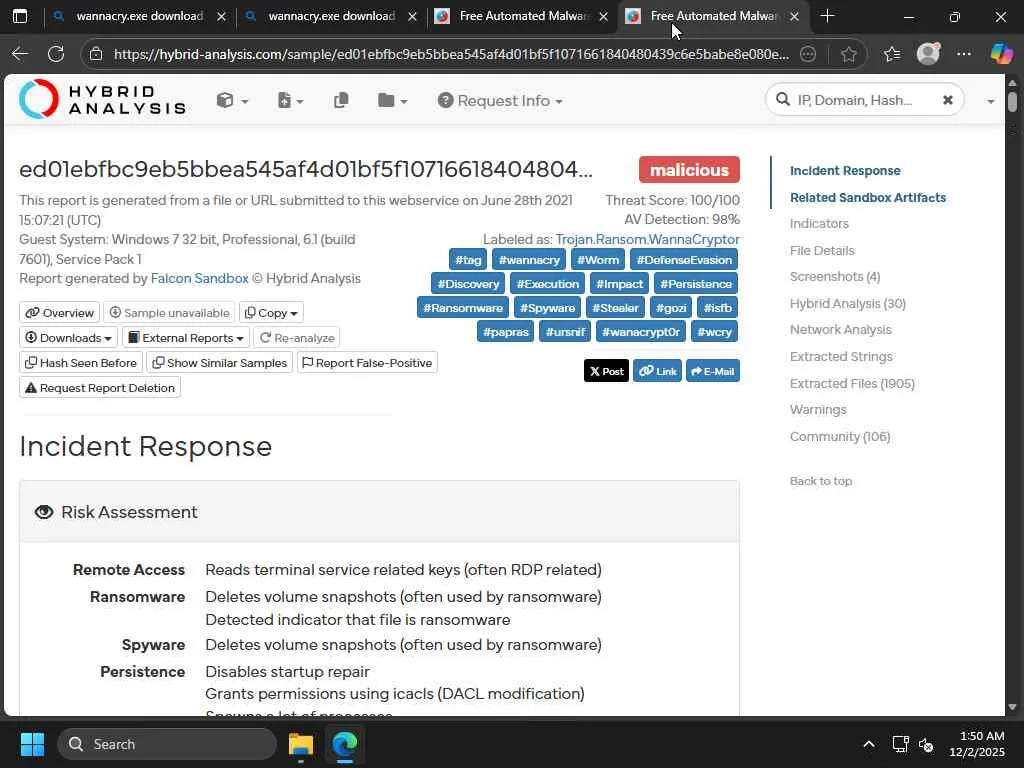1024x768 pixels.
Task: Open the Copilot icon in Edge toolbar
Action: click(x=1001, y=54)
